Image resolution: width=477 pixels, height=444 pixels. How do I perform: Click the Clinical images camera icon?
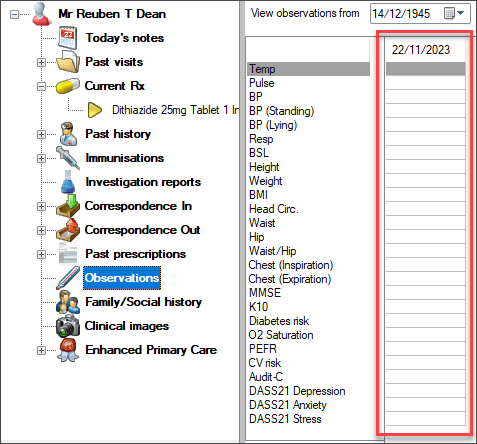68,326
